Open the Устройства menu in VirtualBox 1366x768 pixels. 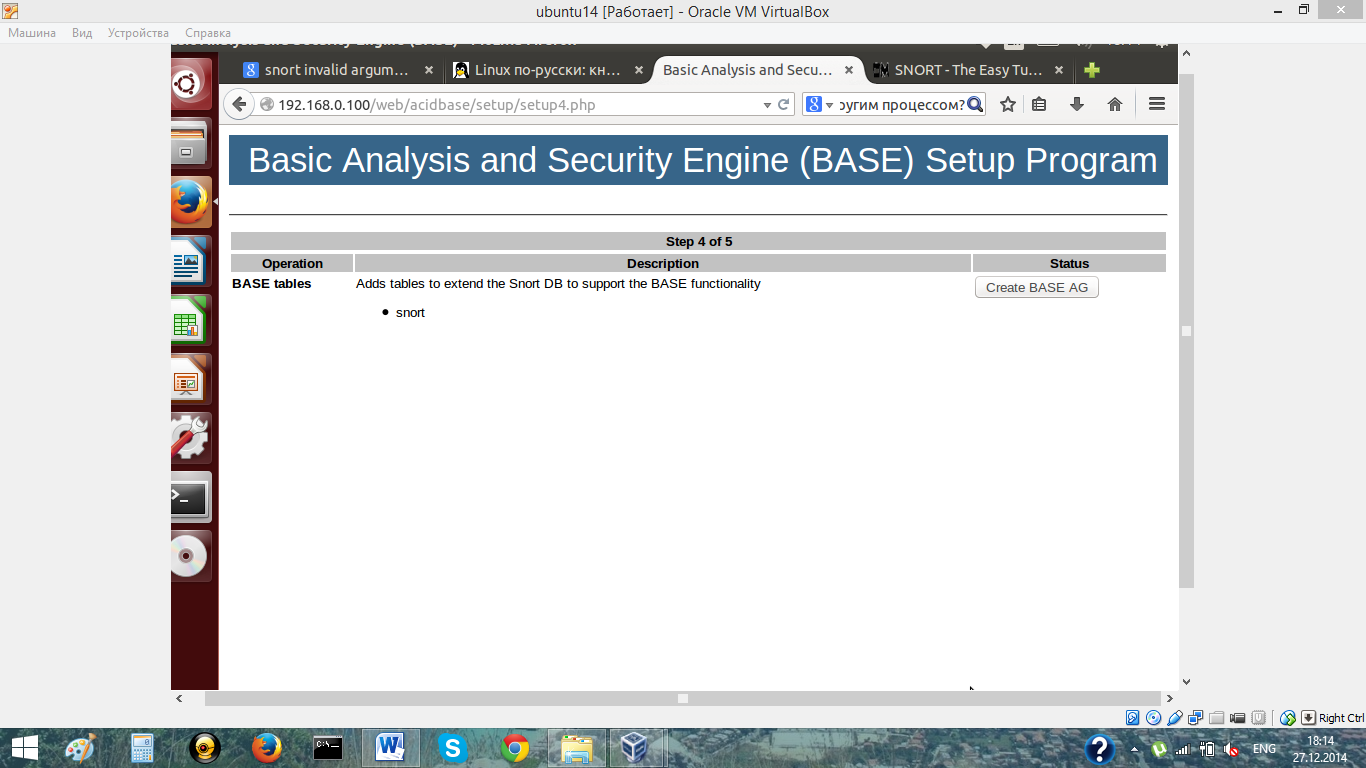pyautogui.click(x=138, y=33)
